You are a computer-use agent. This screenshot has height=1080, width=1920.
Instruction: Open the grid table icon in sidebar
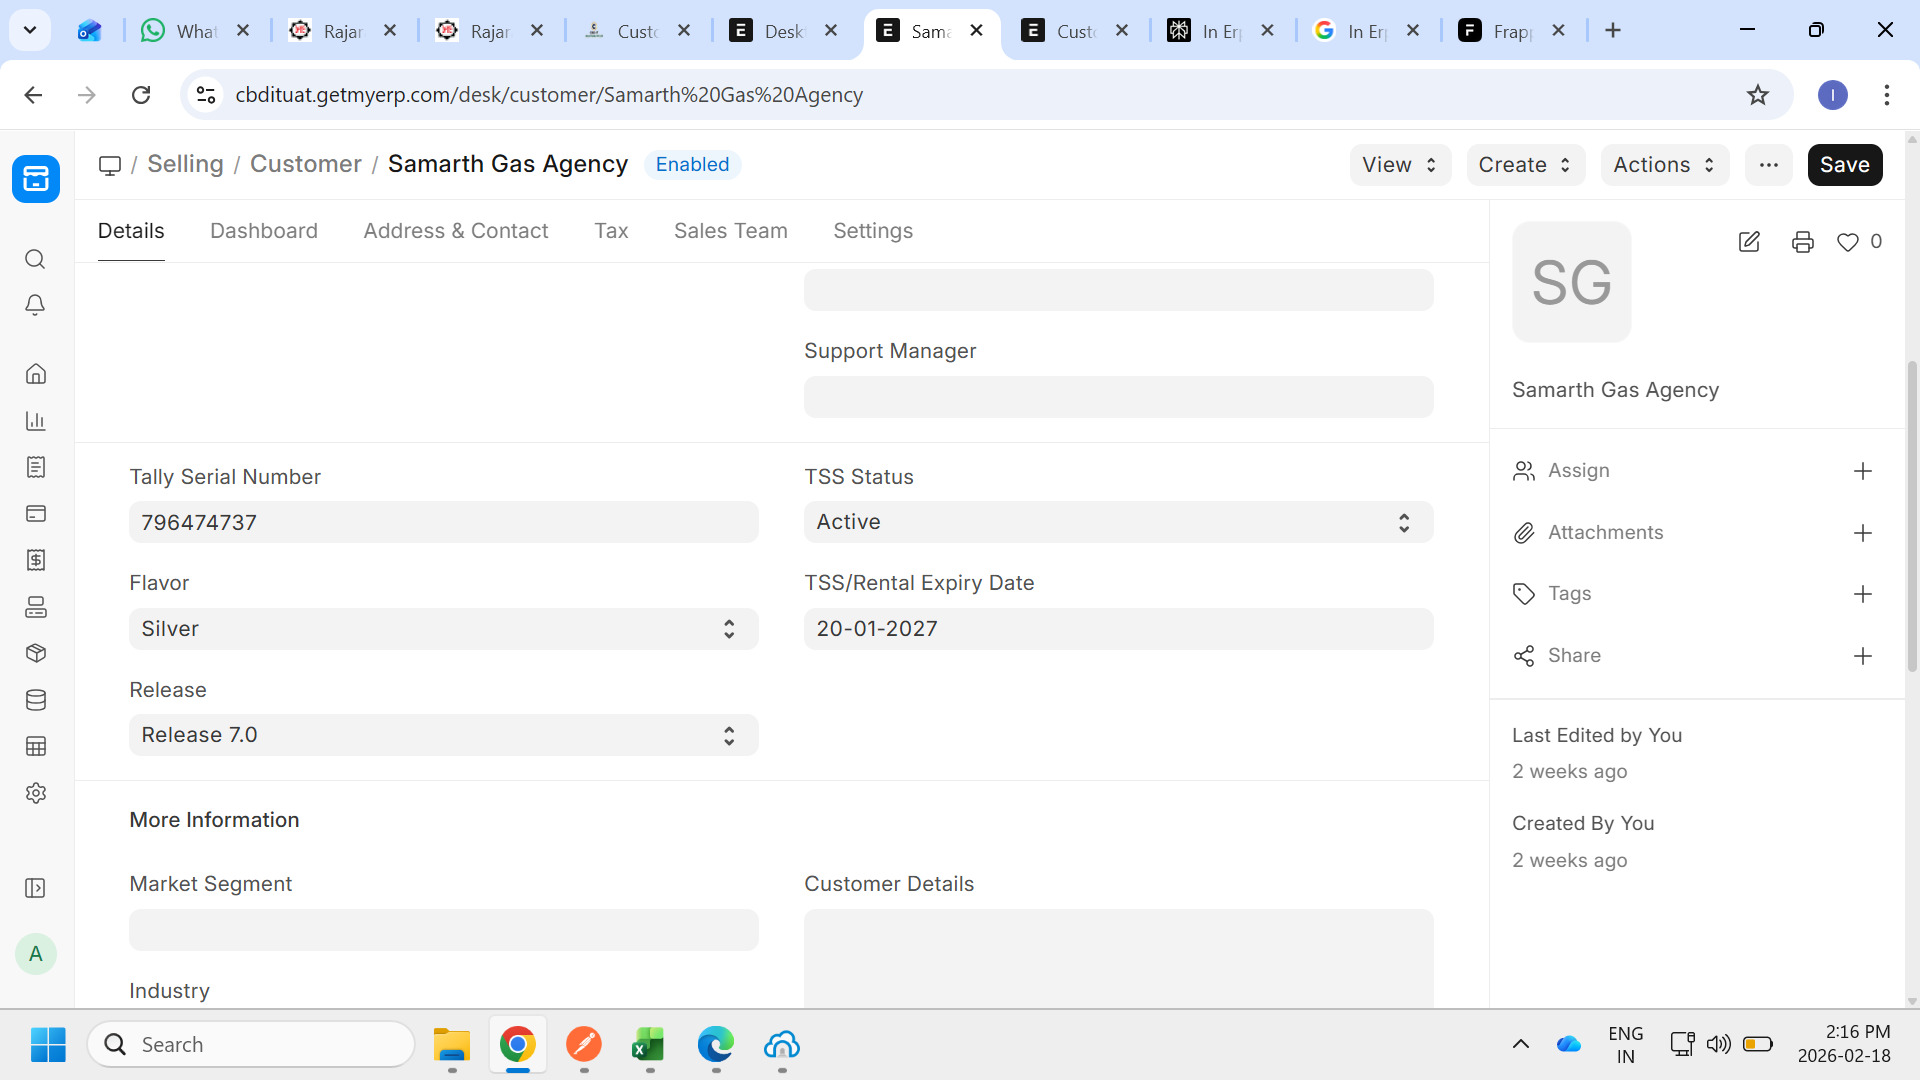[x=35, y=746]
